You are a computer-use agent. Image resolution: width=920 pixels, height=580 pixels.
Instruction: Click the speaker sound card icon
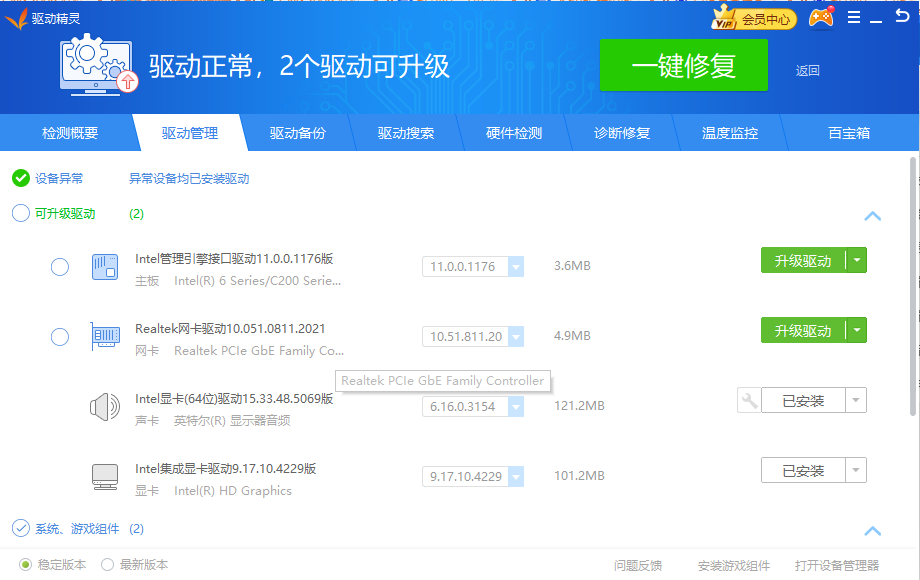click(x=105, y=407)
